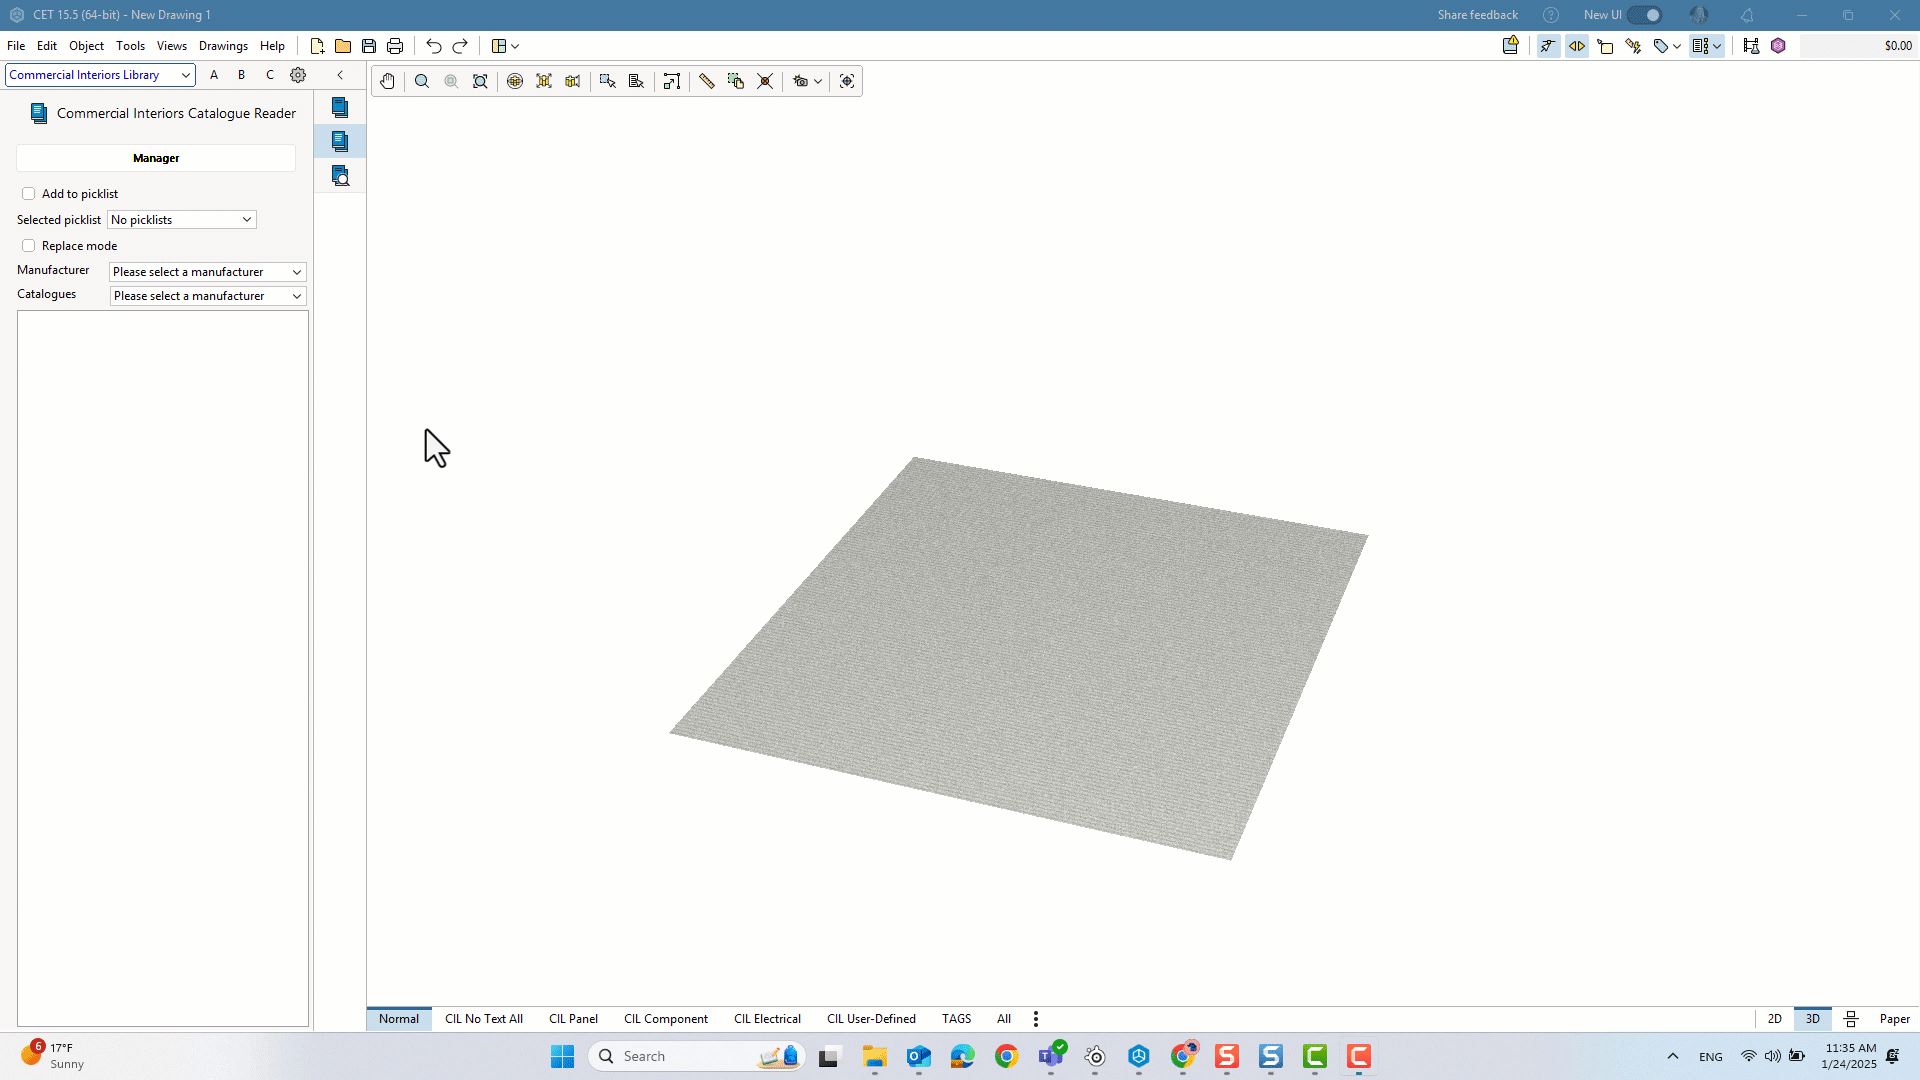1920x1080 pixels.
Task: Click the lightning electrical tool icon
Action: click(x=1634, y=46)
